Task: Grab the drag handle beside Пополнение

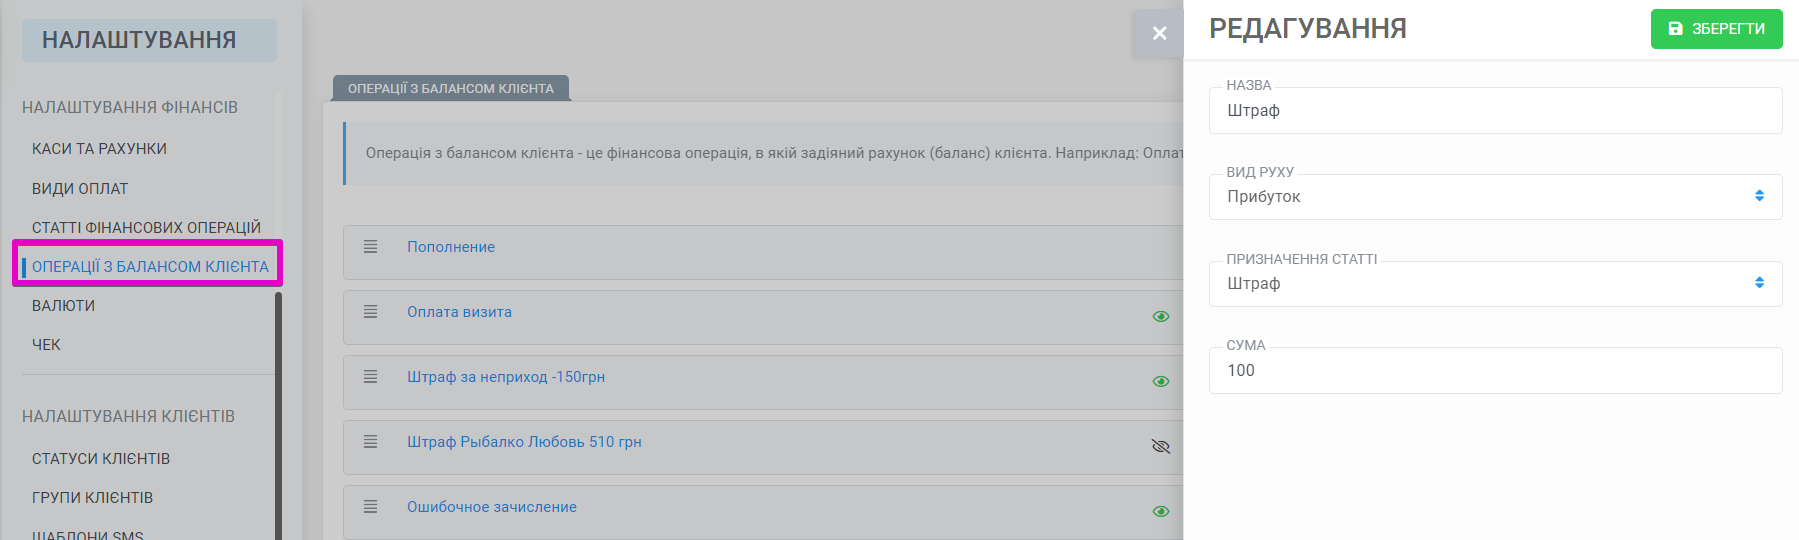Action: (370, 247)
